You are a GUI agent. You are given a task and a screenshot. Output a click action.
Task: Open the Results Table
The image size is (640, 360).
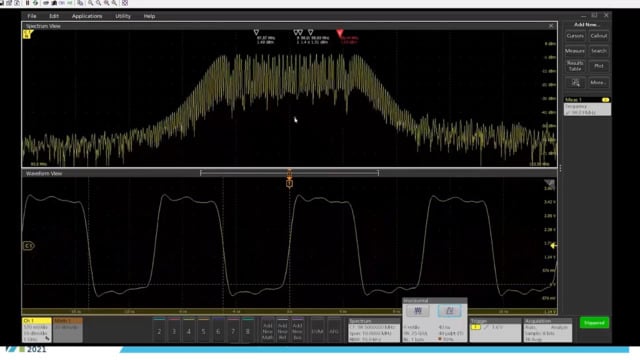click(x=575, y=66)
